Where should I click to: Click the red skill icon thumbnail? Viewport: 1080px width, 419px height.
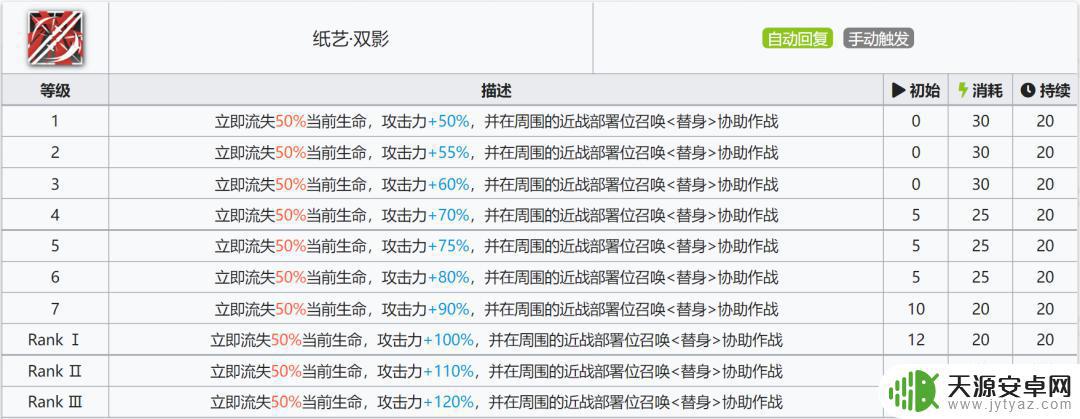click(x=55, y=39)
